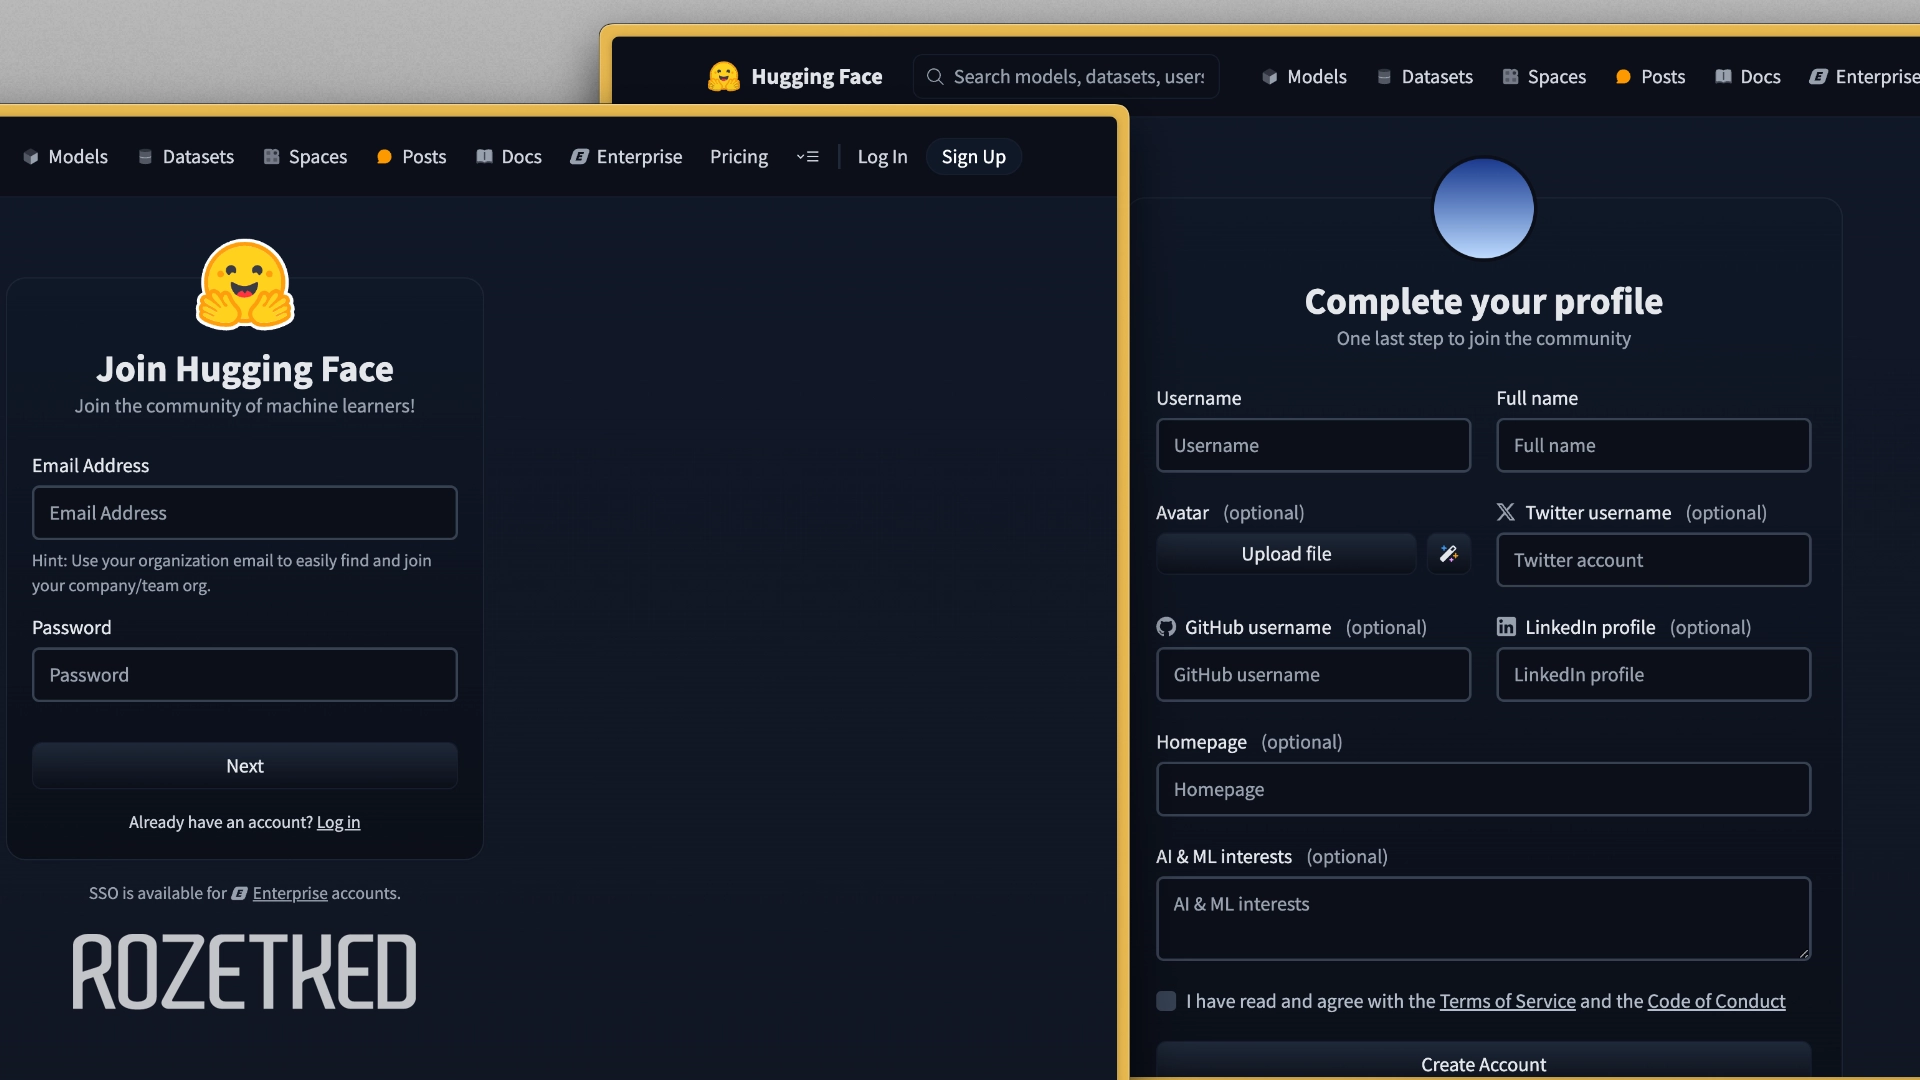
Task: Focus the Username field
Action: click(1313, 446)
